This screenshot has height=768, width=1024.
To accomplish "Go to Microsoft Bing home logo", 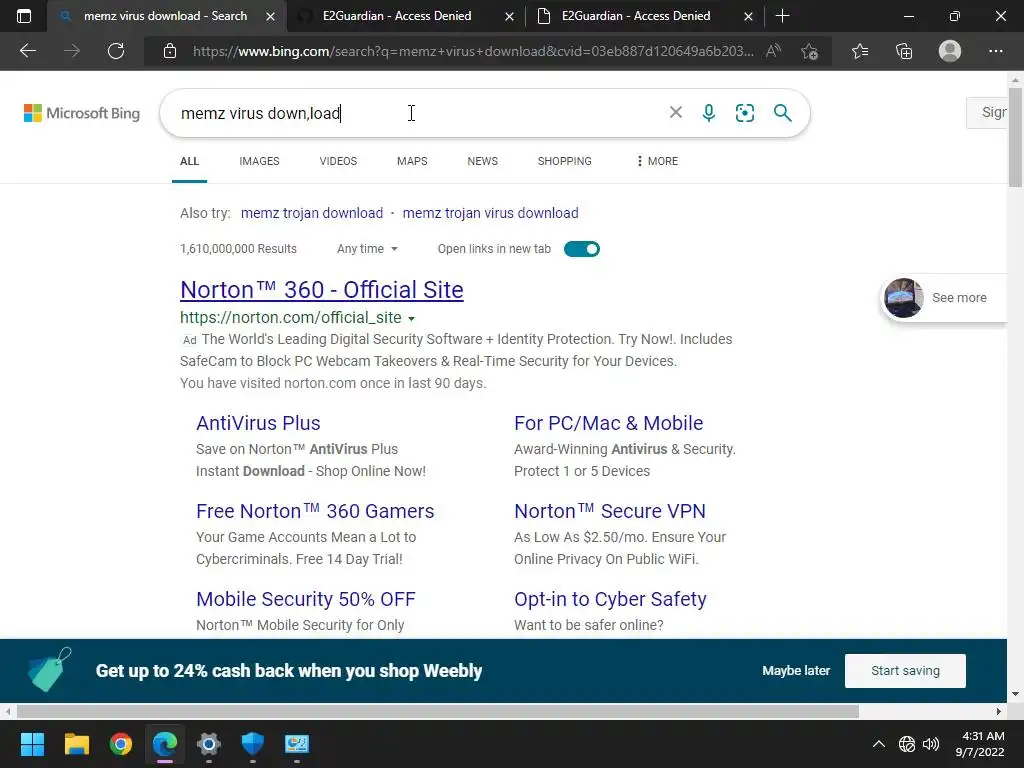I will pyautogui.click(x=82, y=113).
